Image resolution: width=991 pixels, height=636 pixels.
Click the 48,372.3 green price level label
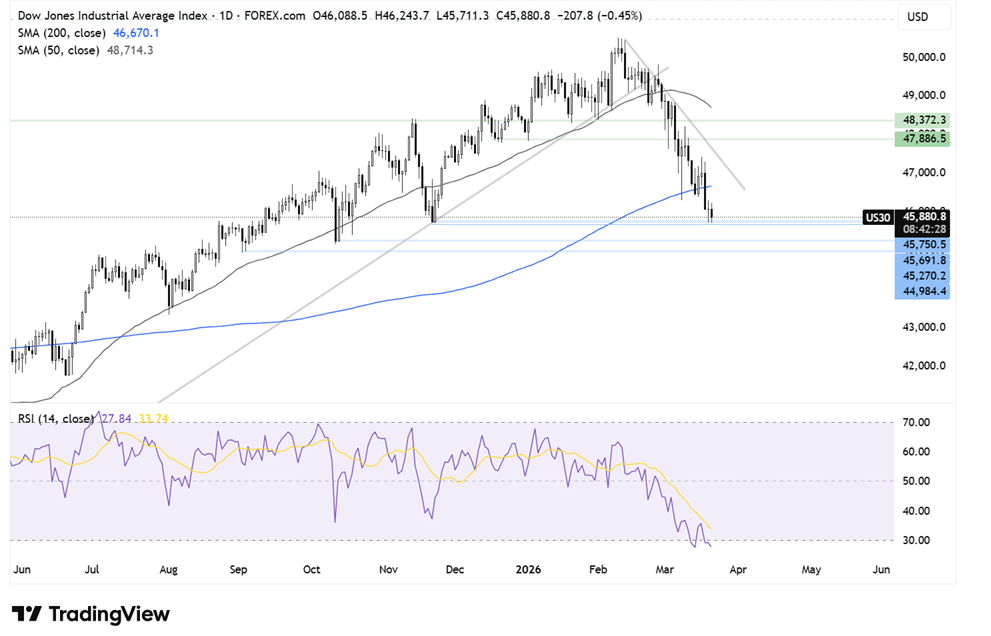pyautogui.click(x=921, y=120)
